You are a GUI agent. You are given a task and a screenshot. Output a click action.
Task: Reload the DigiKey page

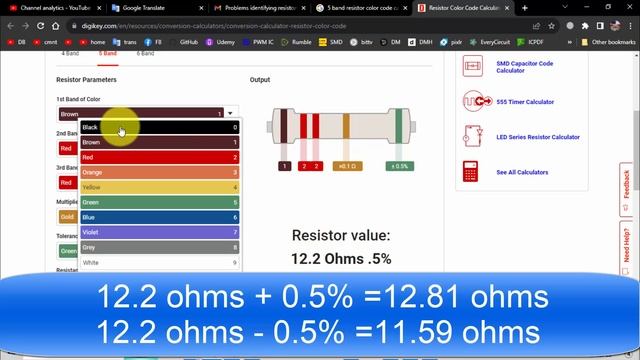[40, 26]
